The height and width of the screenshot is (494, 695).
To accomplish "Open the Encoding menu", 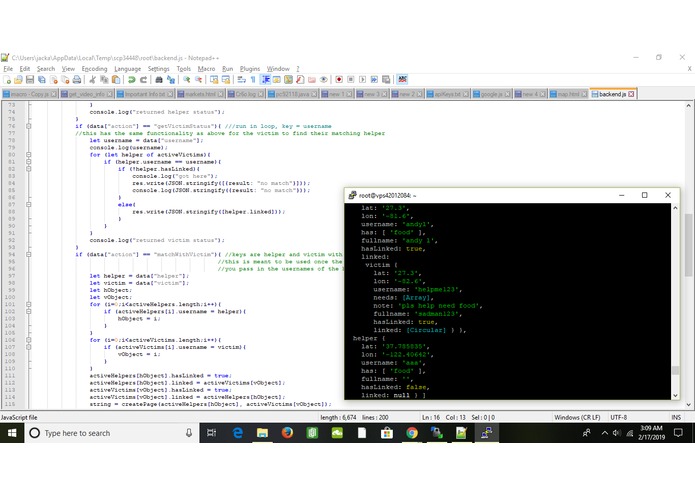I will coord(94,69).
